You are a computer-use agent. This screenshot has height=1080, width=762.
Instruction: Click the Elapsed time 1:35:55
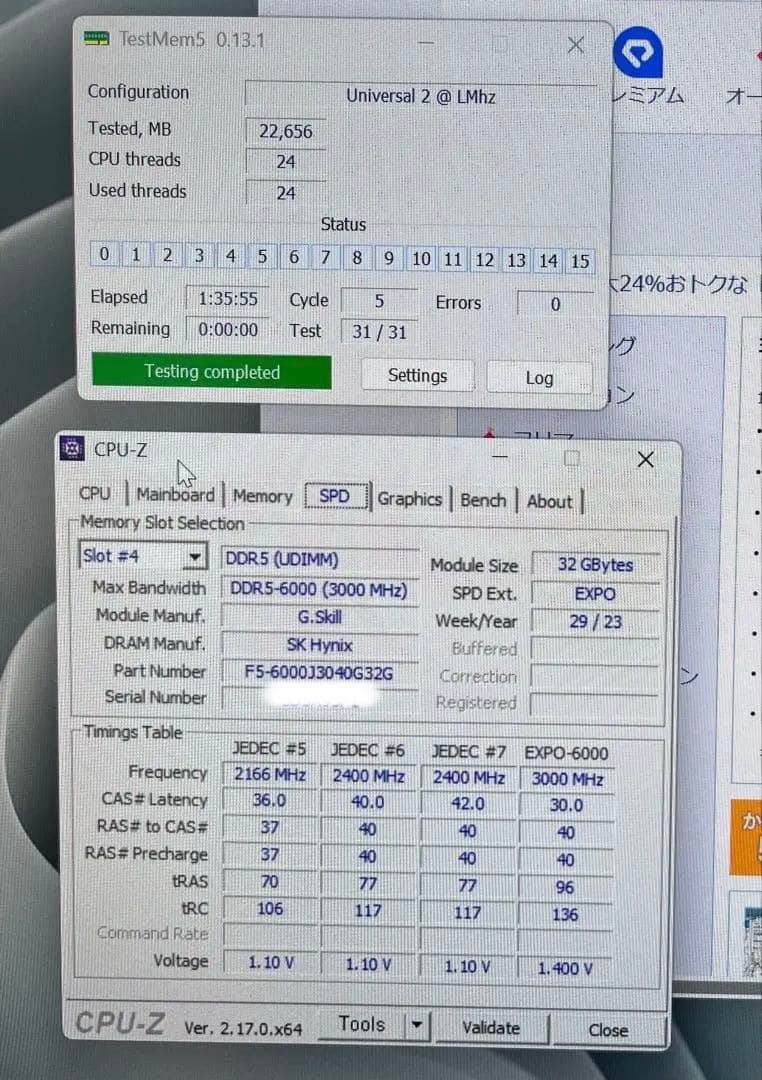[227, 298]
